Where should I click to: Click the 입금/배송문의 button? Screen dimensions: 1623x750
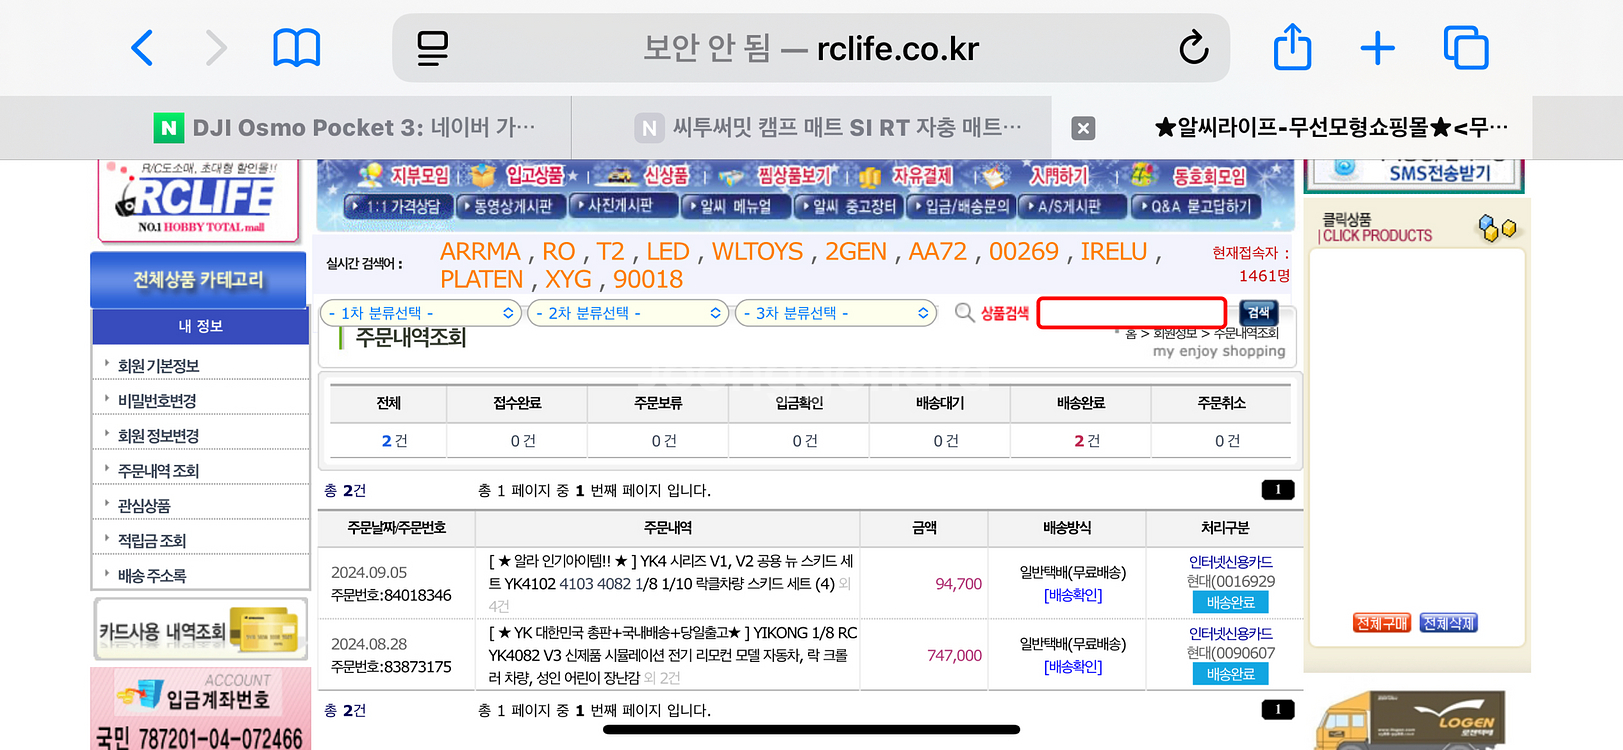pos(961,206)
